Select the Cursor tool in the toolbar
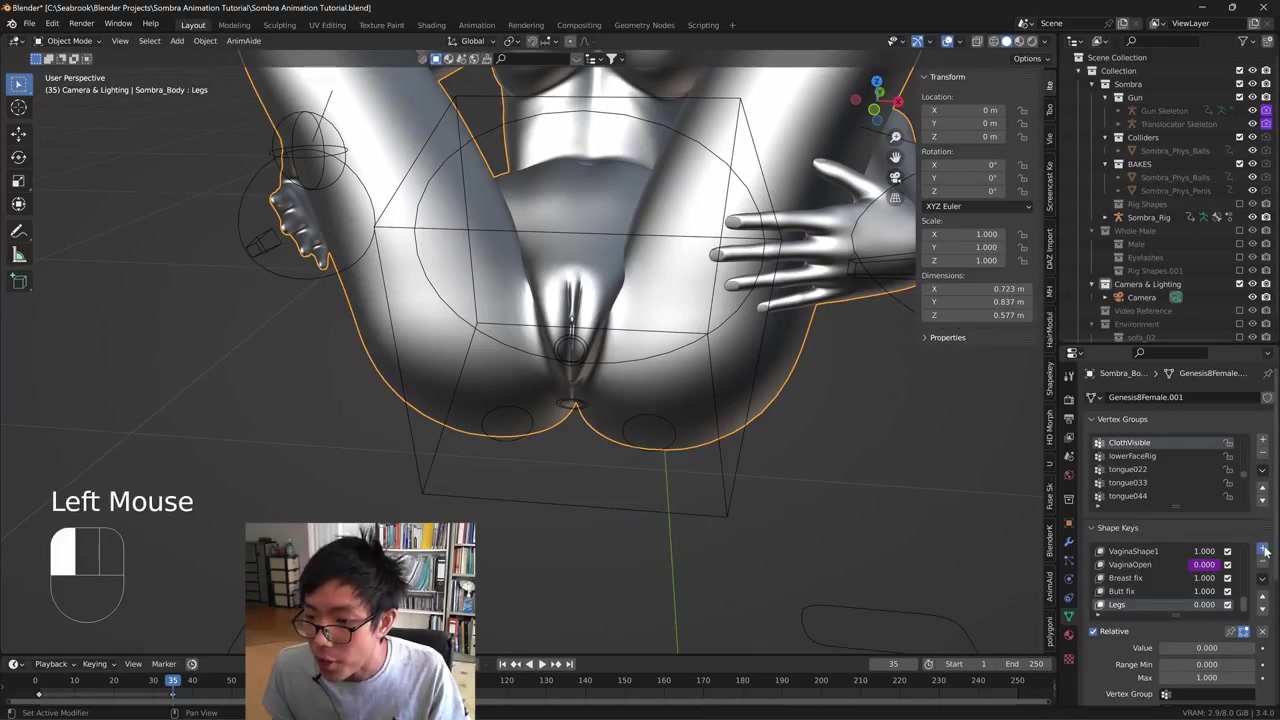1280x720 pixels. coord(18,108)
